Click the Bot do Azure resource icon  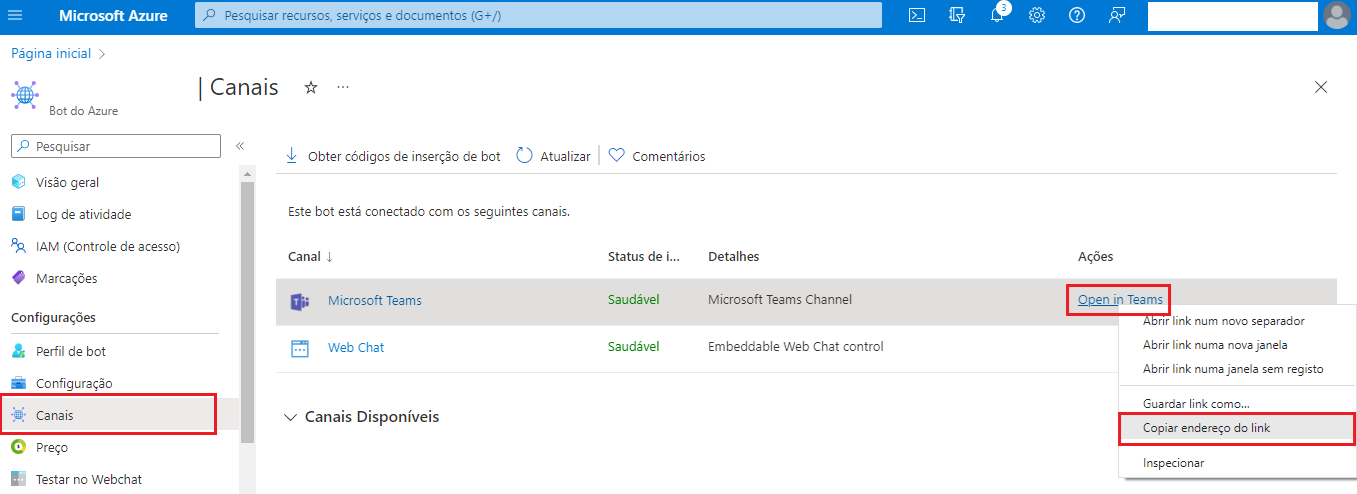pyautogui.click(x=25, y=93)
